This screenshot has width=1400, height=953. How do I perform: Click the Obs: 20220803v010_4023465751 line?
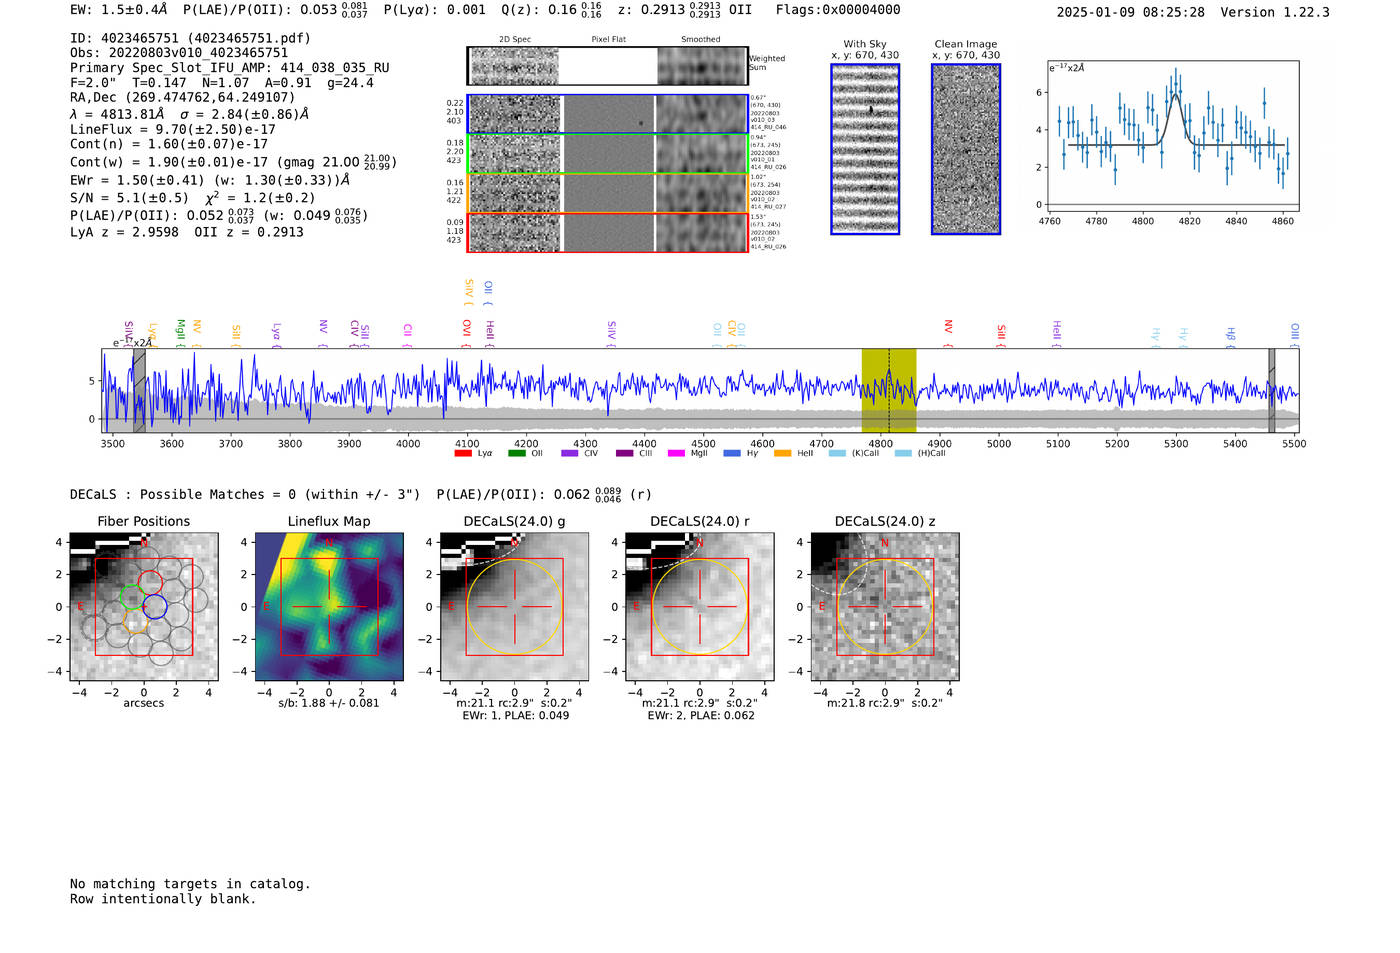(x=179, y=53)
